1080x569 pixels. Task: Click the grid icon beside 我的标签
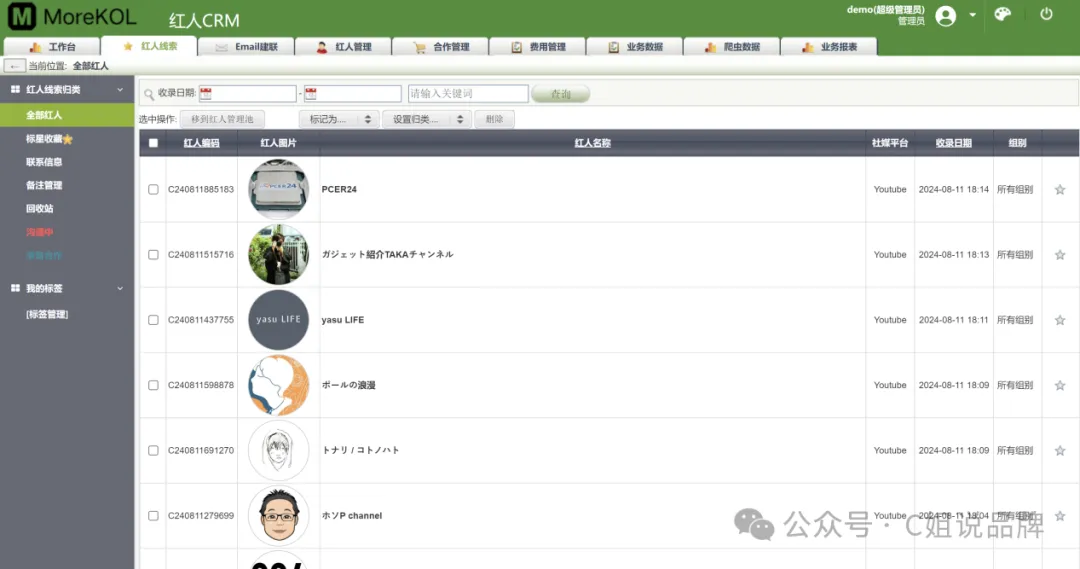click(x=15, y=288)
